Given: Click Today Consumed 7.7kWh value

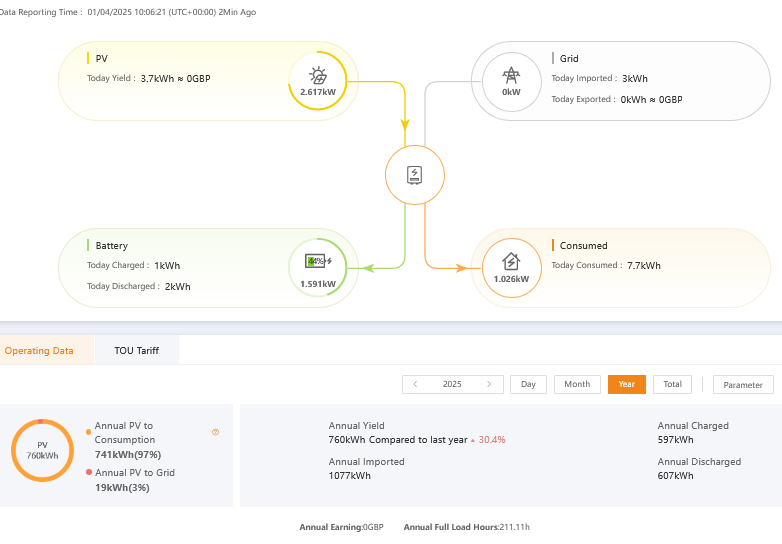Looking at the screenshot, I should click(644, 266).
